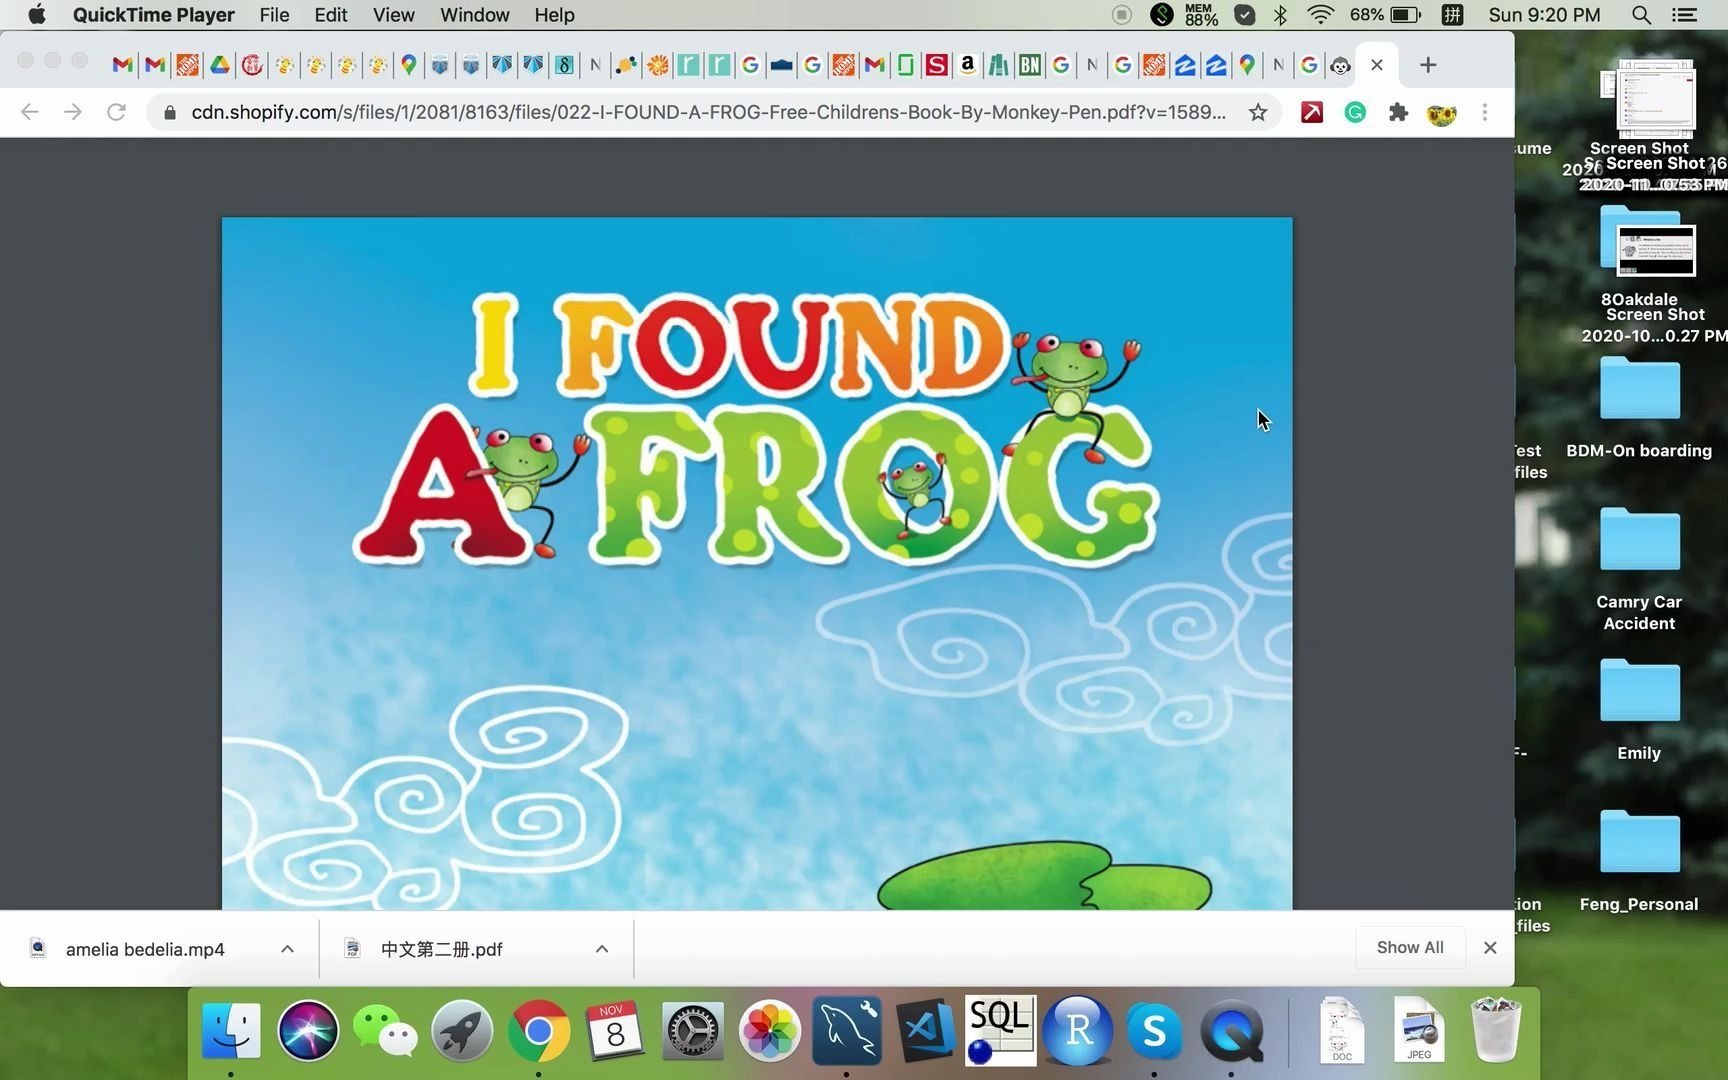Open the QuickTime Player application menu
The width and height of the screenshot is (1728, 1080).
coord(153,15)
